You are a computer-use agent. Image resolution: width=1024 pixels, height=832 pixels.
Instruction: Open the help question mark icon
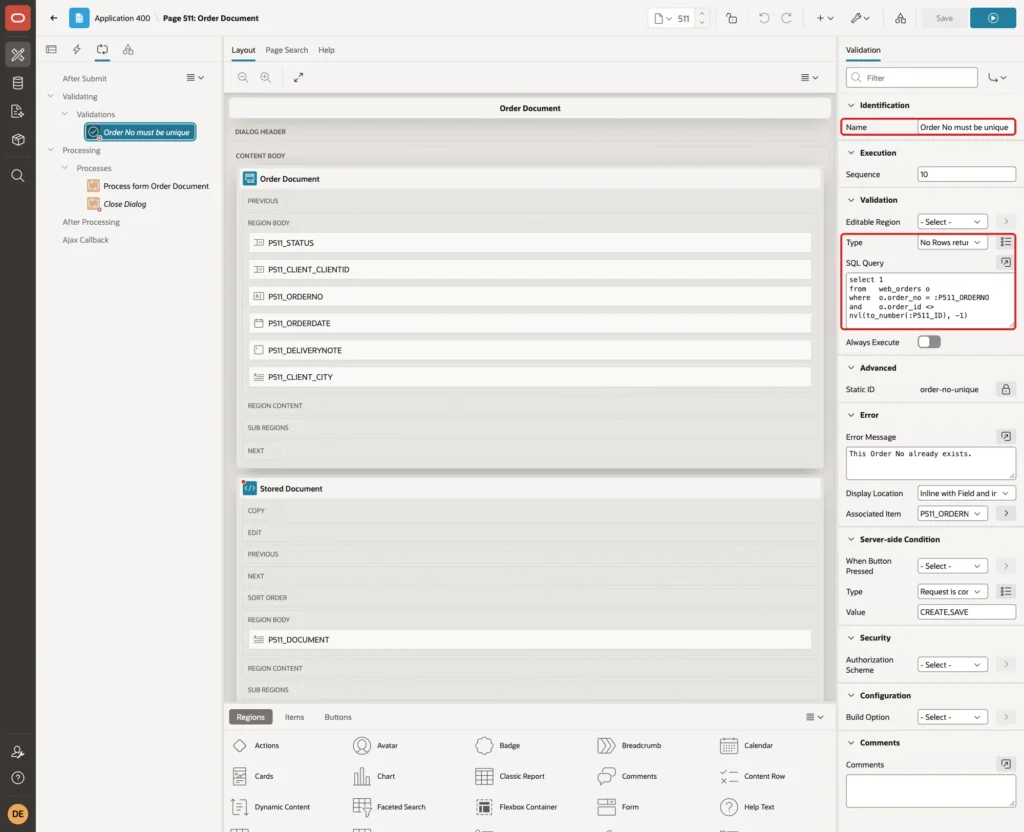coord(18,778)
